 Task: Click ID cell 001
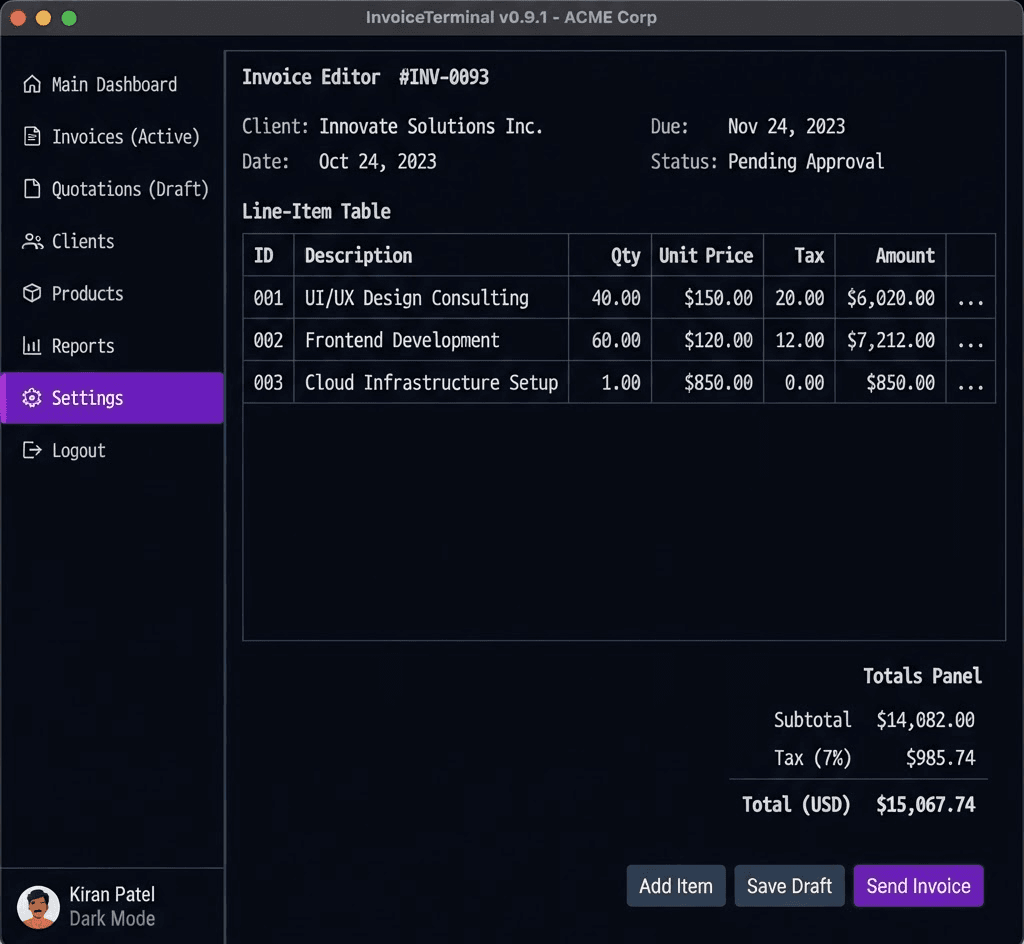point(268,298)
